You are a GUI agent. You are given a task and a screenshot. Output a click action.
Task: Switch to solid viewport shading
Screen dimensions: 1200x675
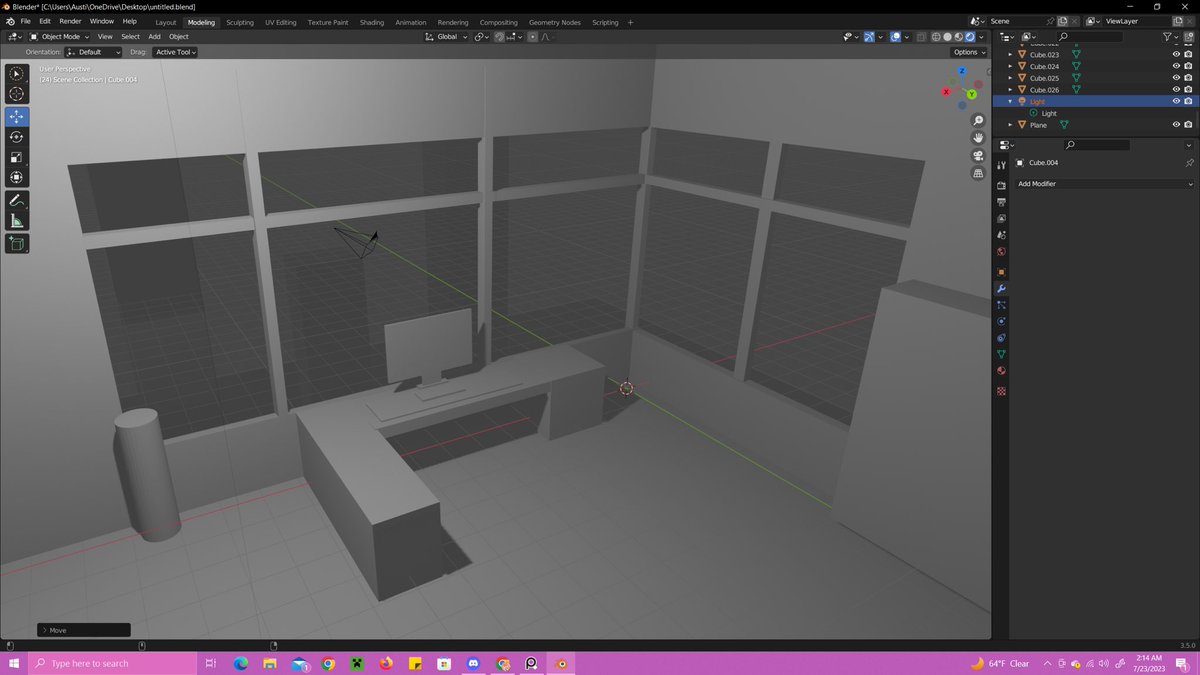(x=948, y=37)
